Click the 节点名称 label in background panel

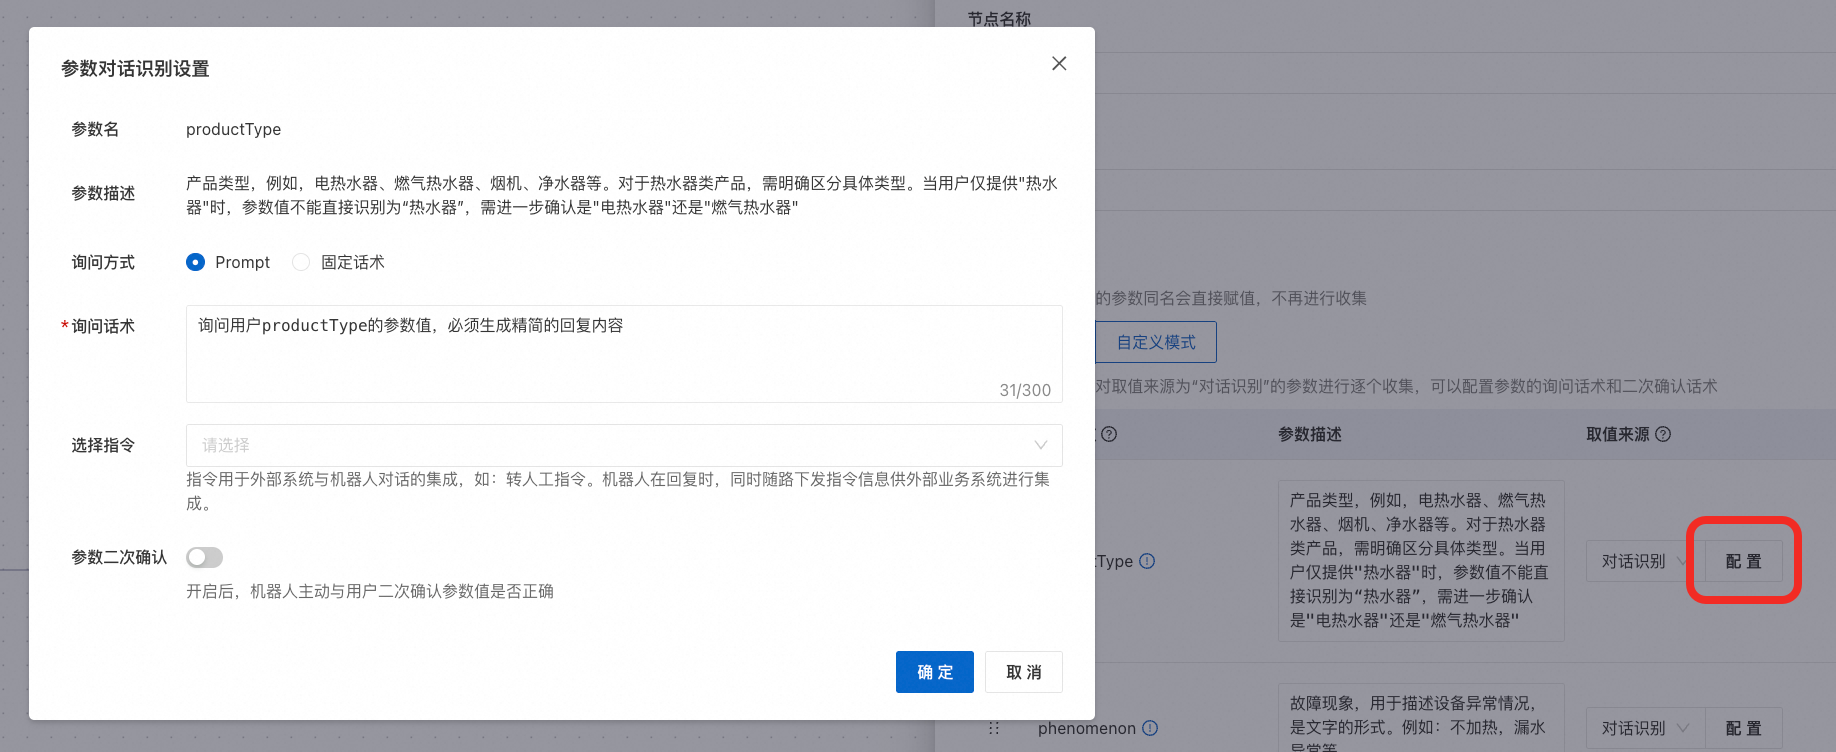(999, 19)
